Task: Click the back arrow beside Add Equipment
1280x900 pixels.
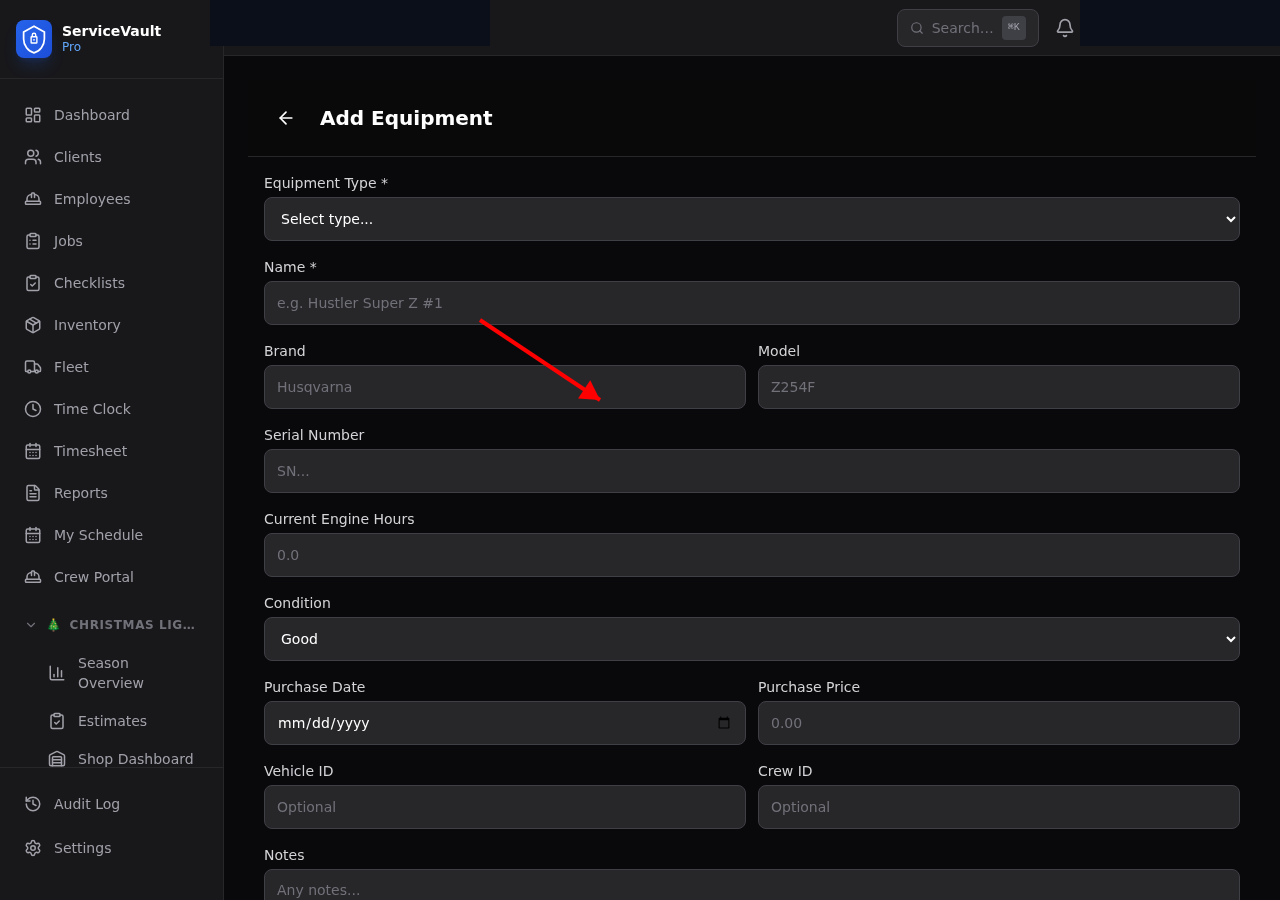Action: click(x=286, y=118)
